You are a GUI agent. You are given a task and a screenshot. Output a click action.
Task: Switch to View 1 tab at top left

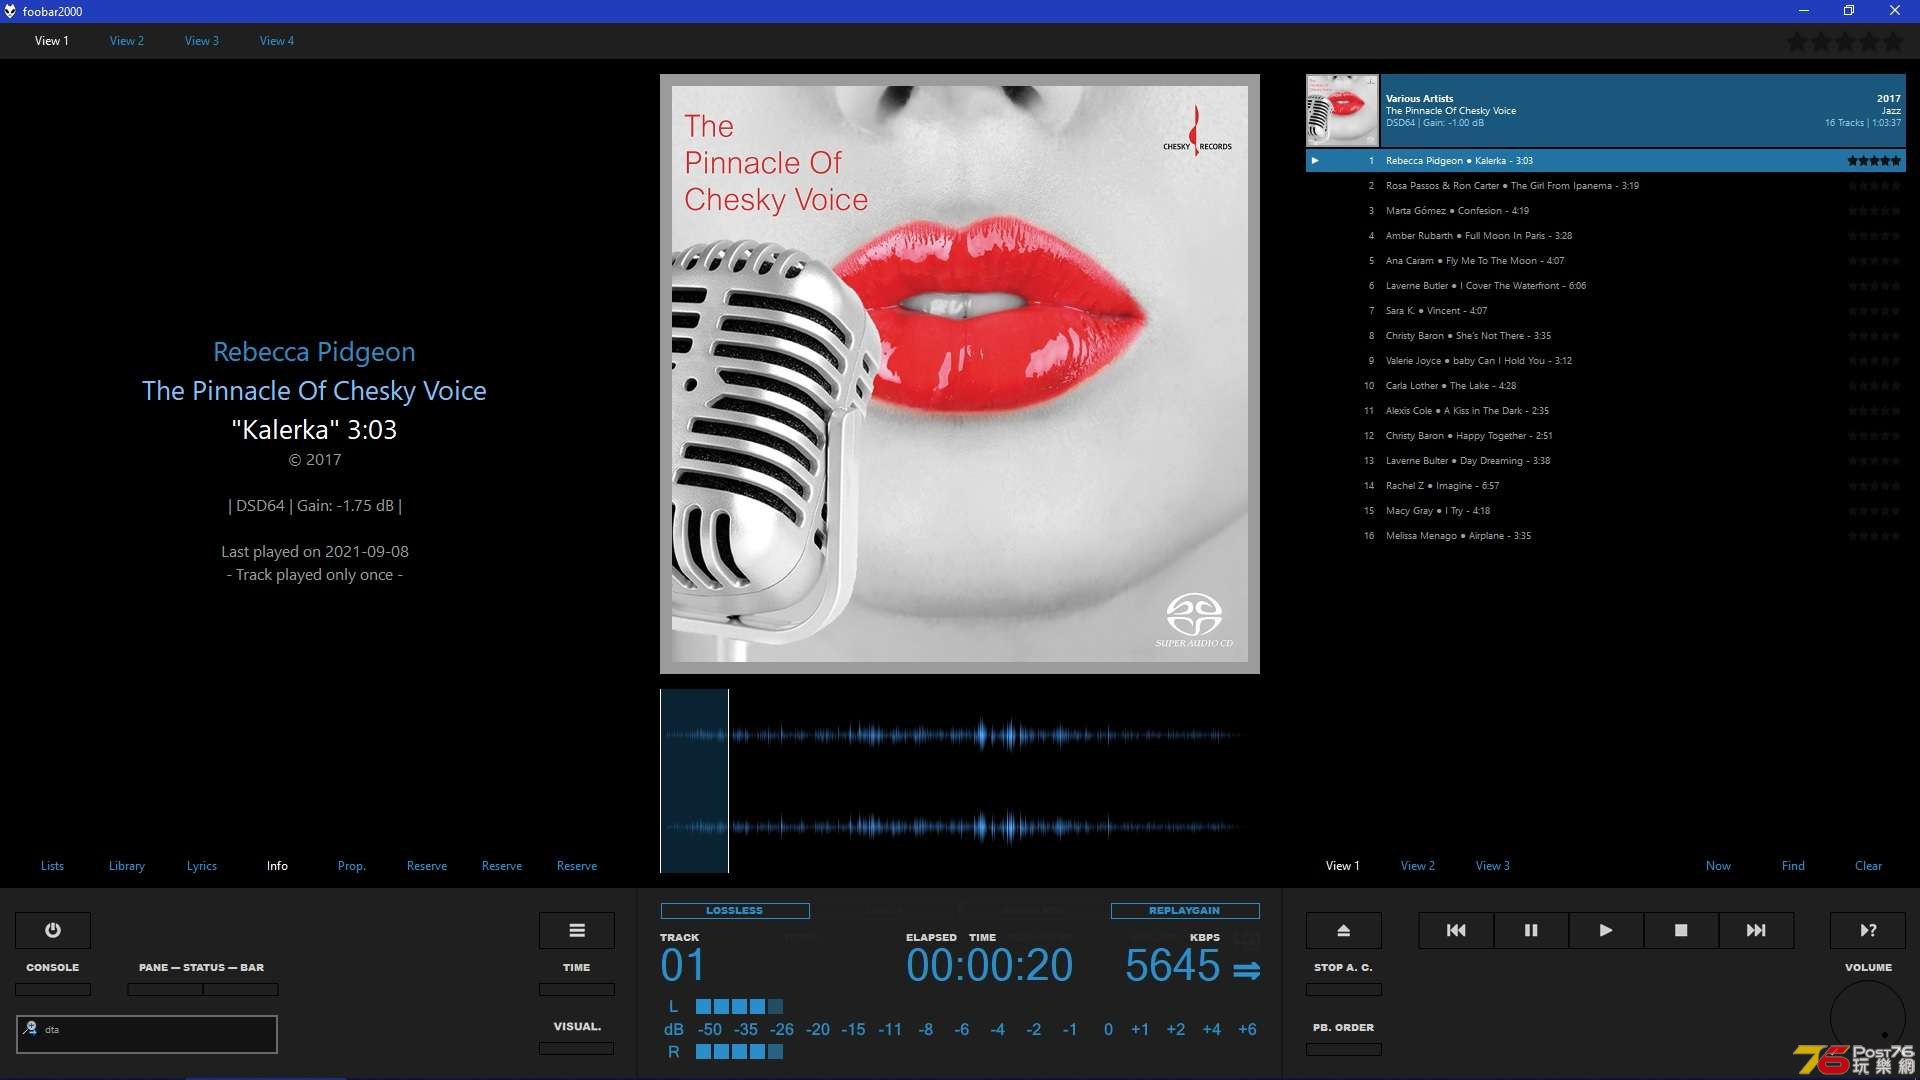click(x=52, y=41)
